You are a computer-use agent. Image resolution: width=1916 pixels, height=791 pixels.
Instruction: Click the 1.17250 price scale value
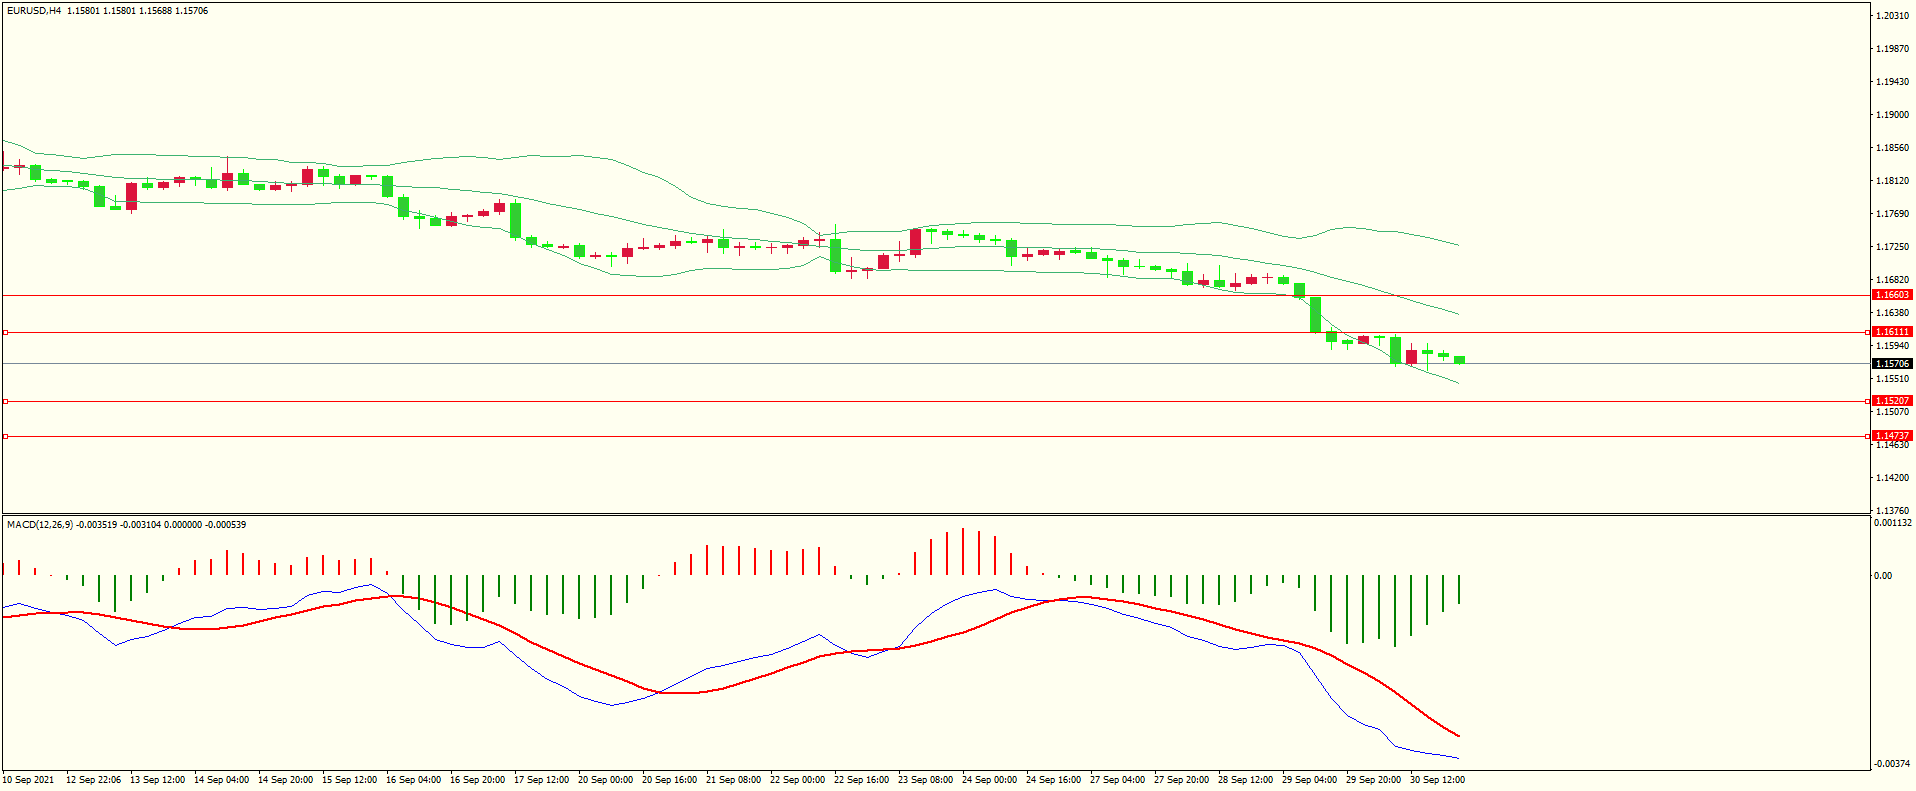(1893, 247)
